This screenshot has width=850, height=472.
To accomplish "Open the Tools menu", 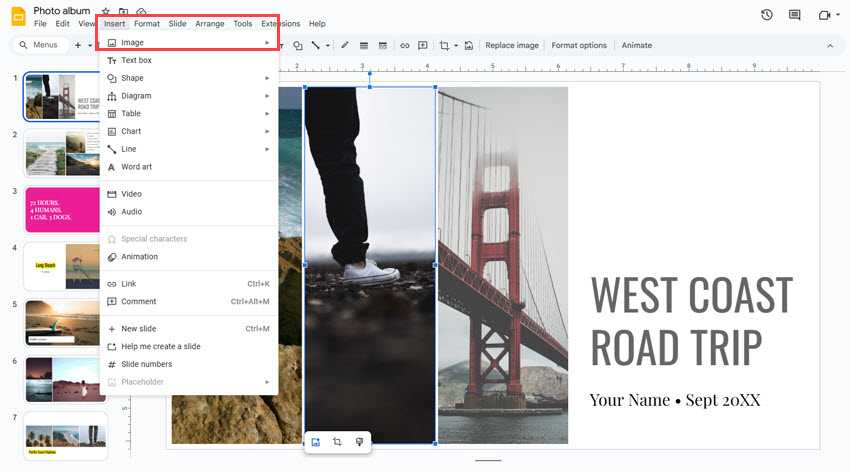I will 243,24.
